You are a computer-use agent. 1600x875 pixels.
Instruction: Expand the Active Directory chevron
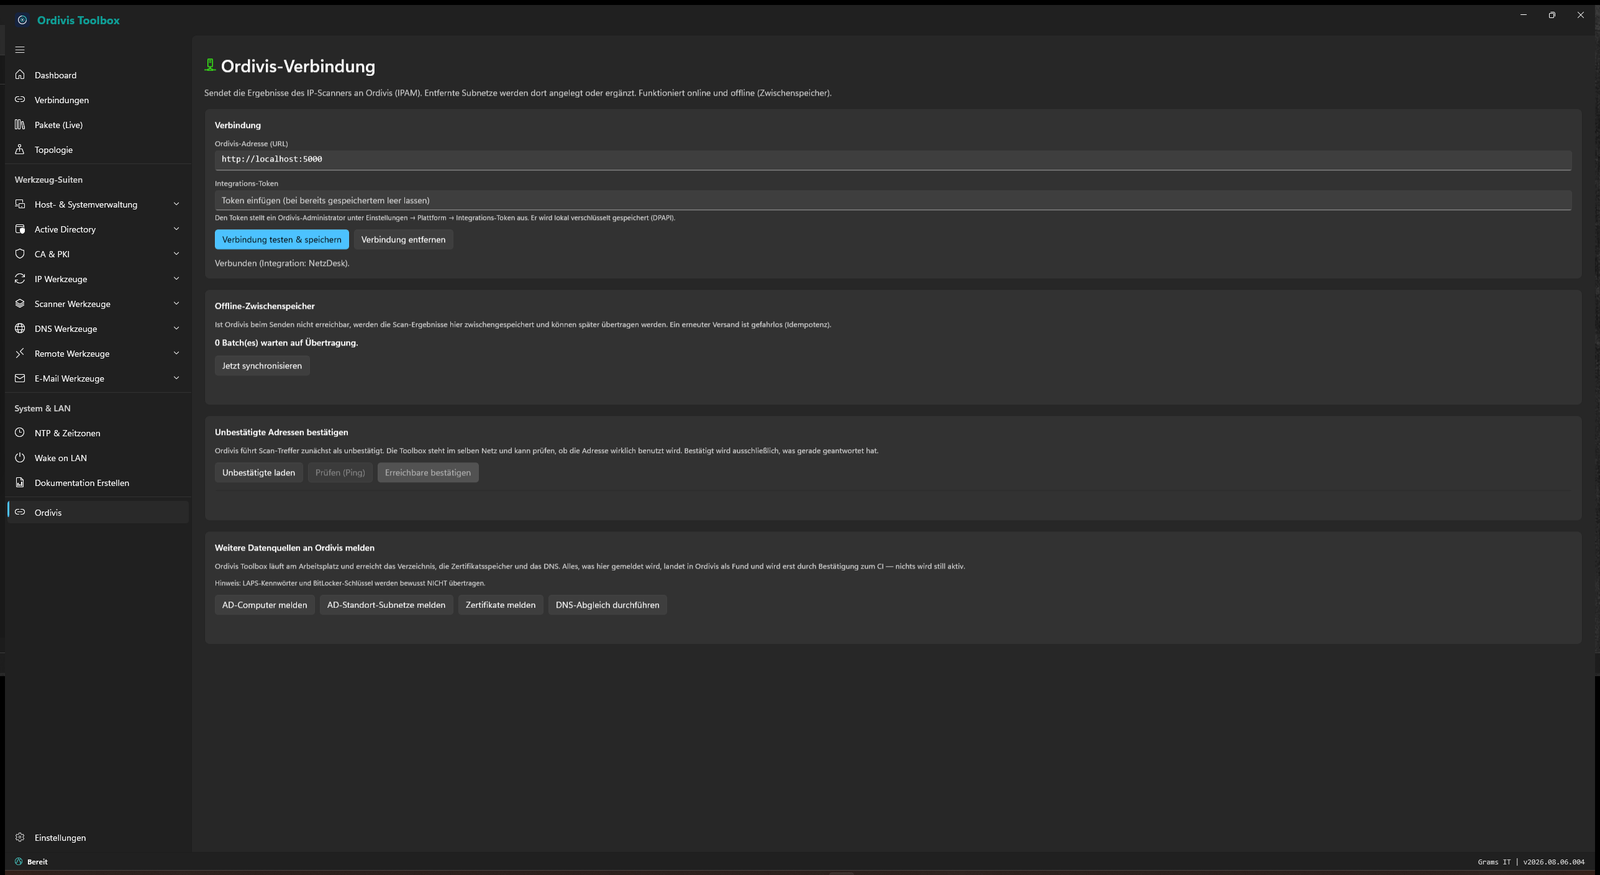[176, 229]
